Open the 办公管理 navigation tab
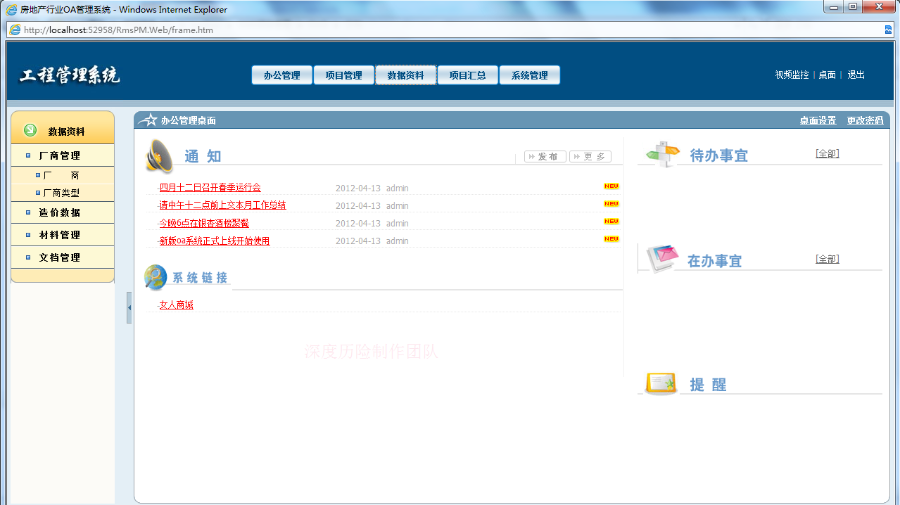900x505 pixels. (x=282, y=75)
